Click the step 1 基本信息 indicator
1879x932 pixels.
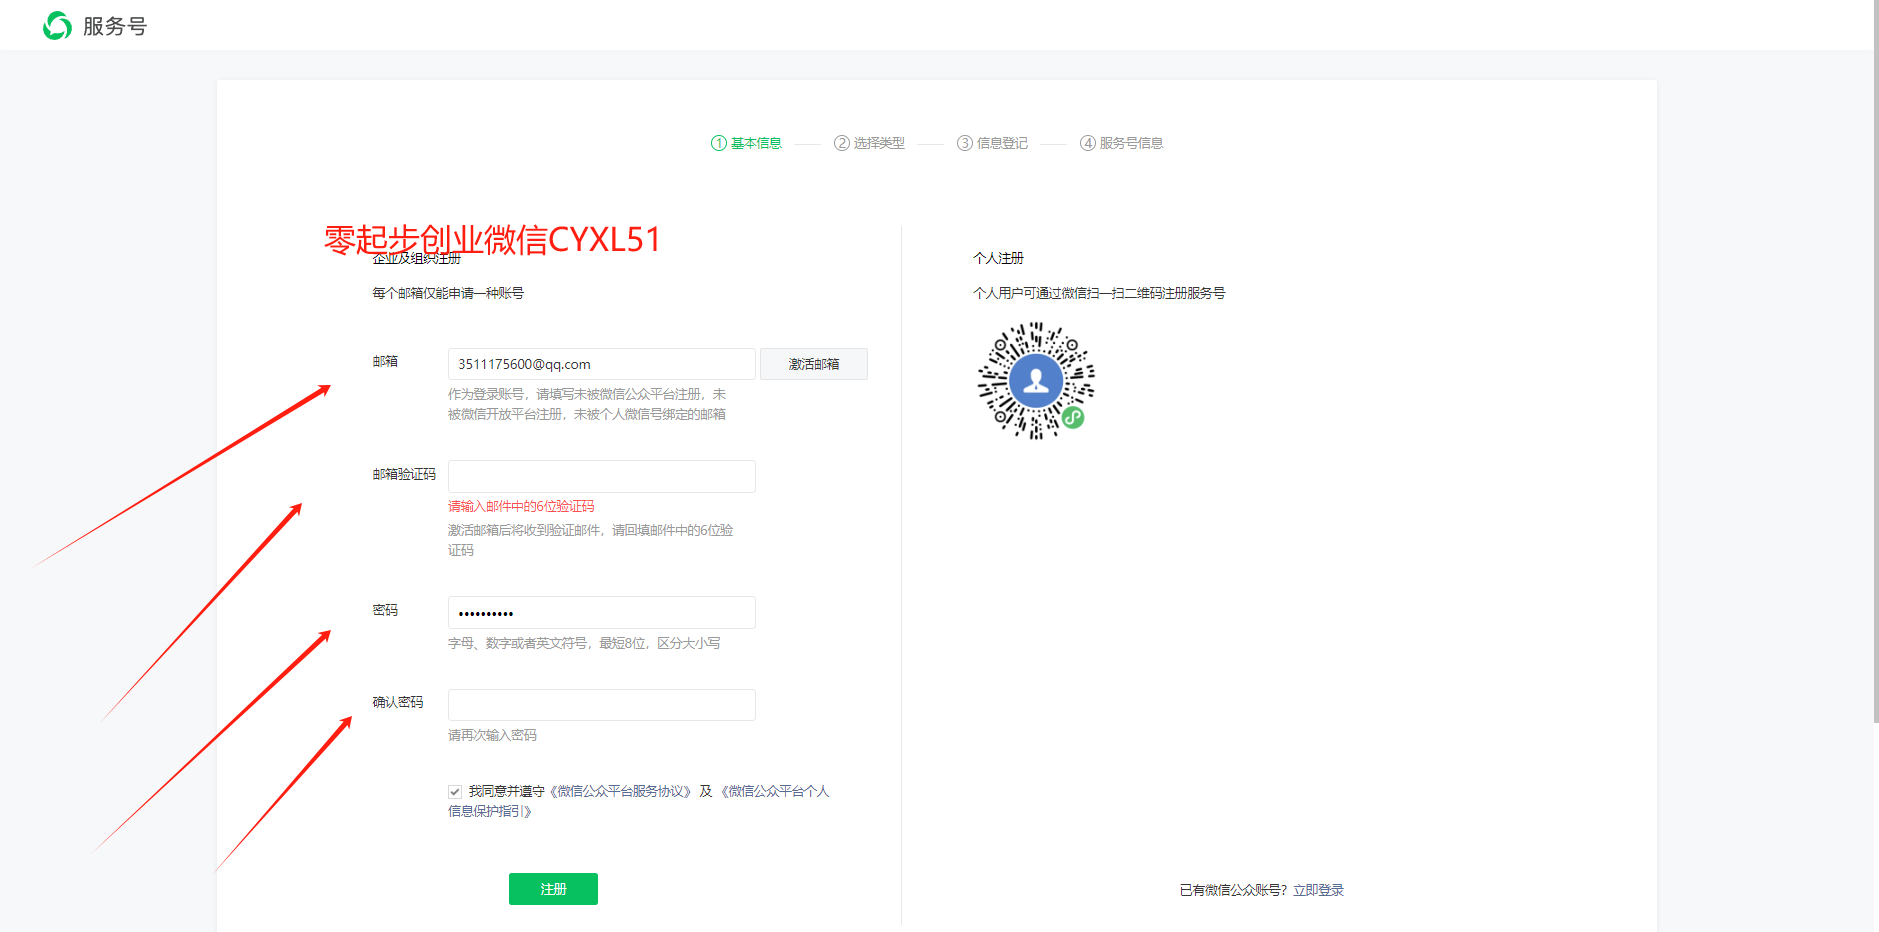(x=746, y=143)
